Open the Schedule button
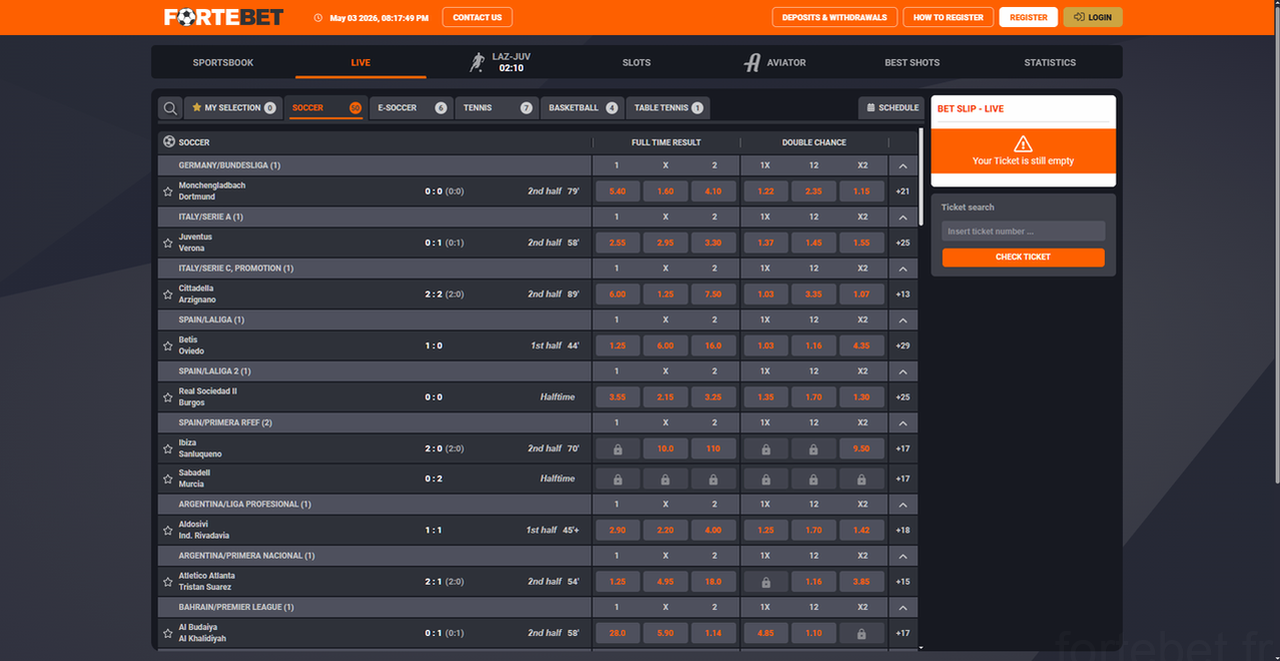Viewport: 1280px width, 661px height. [x=891, y=108]
